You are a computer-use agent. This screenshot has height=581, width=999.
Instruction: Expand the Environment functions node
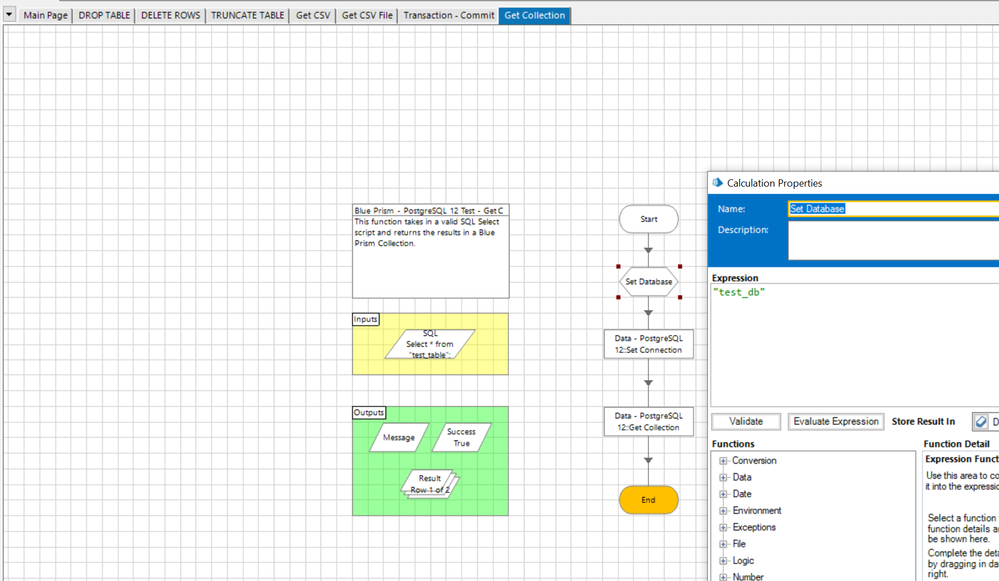[723, 511]
